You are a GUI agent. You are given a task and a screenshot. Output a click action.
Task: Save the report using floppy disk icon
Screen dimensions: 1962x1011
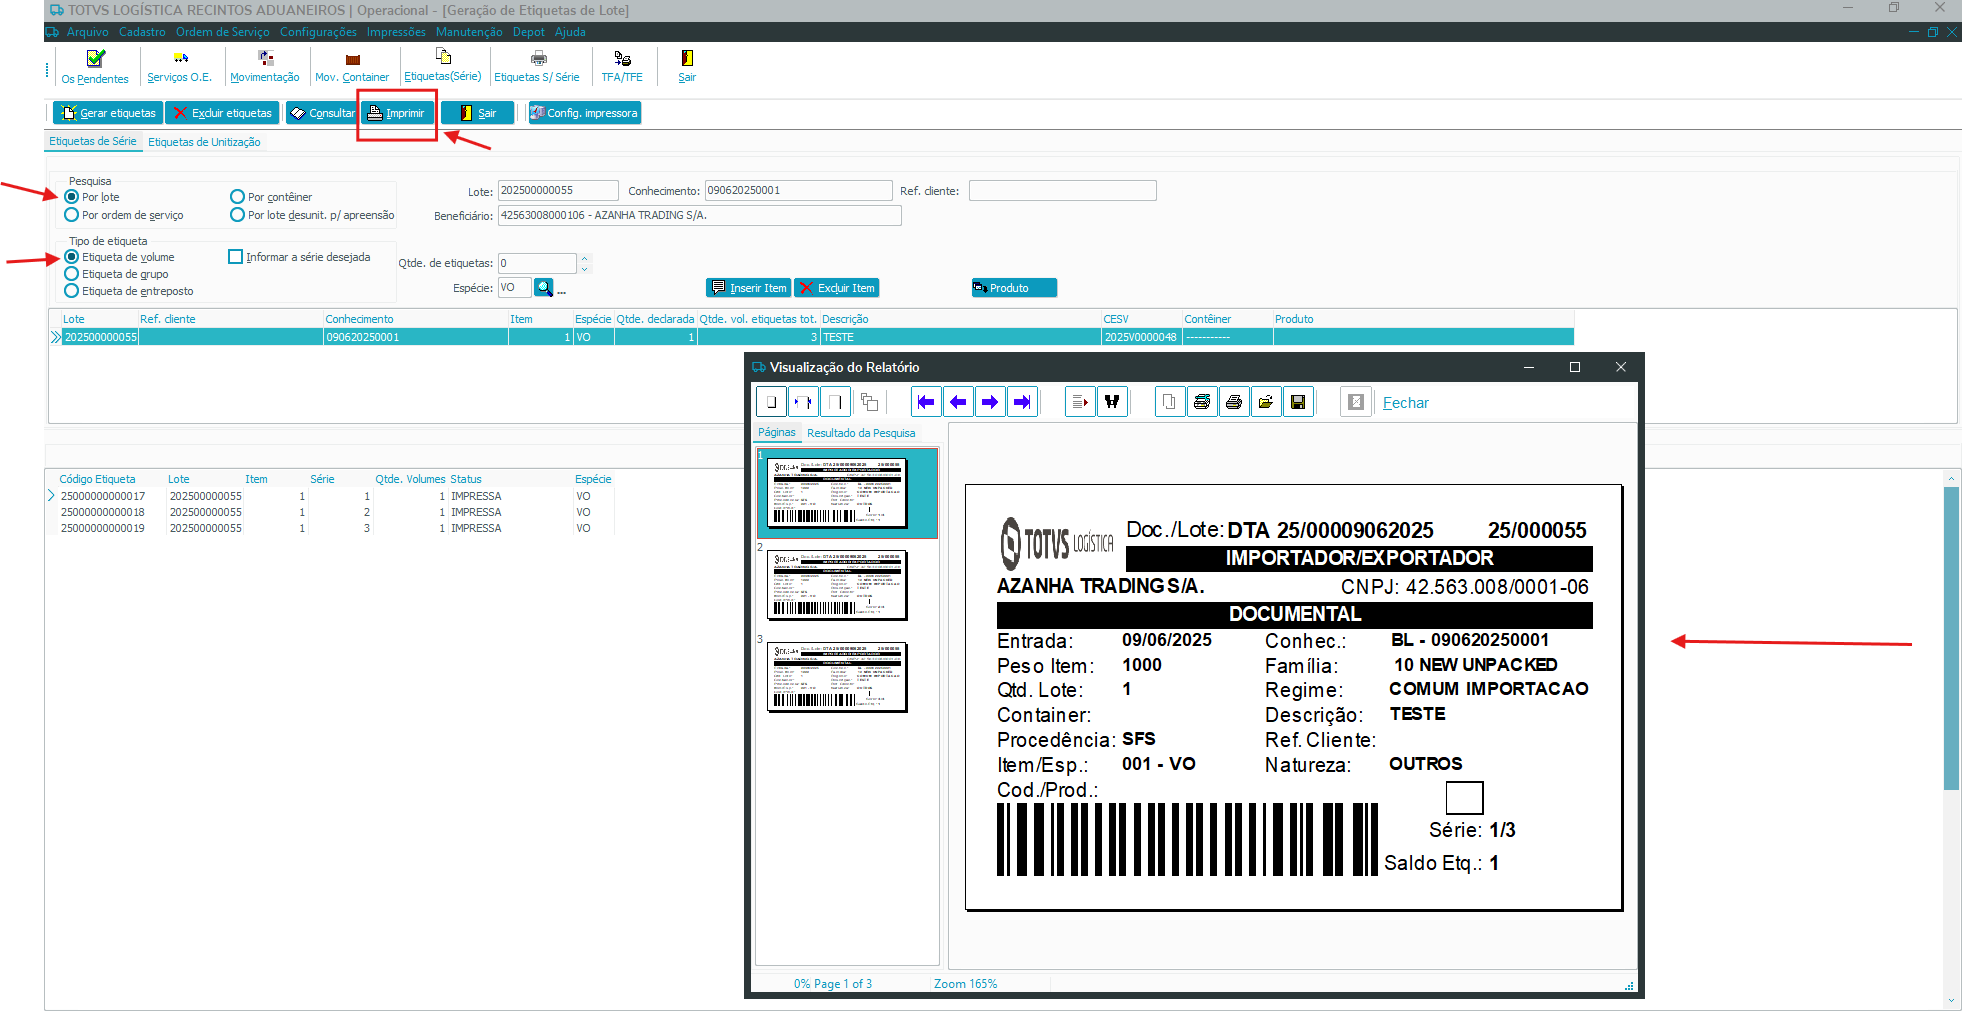[1298, 402]
